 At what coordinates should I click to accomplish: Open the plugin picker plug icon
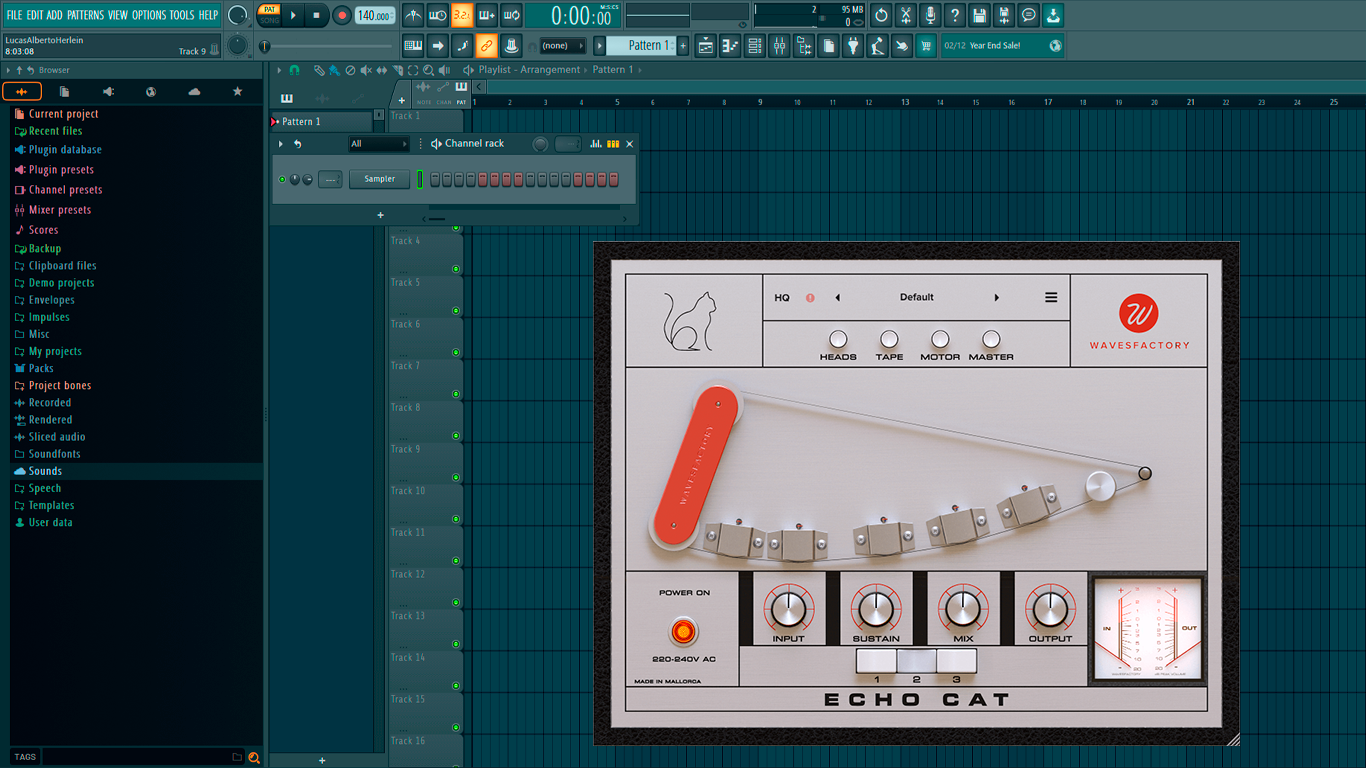tap(853, 46)
